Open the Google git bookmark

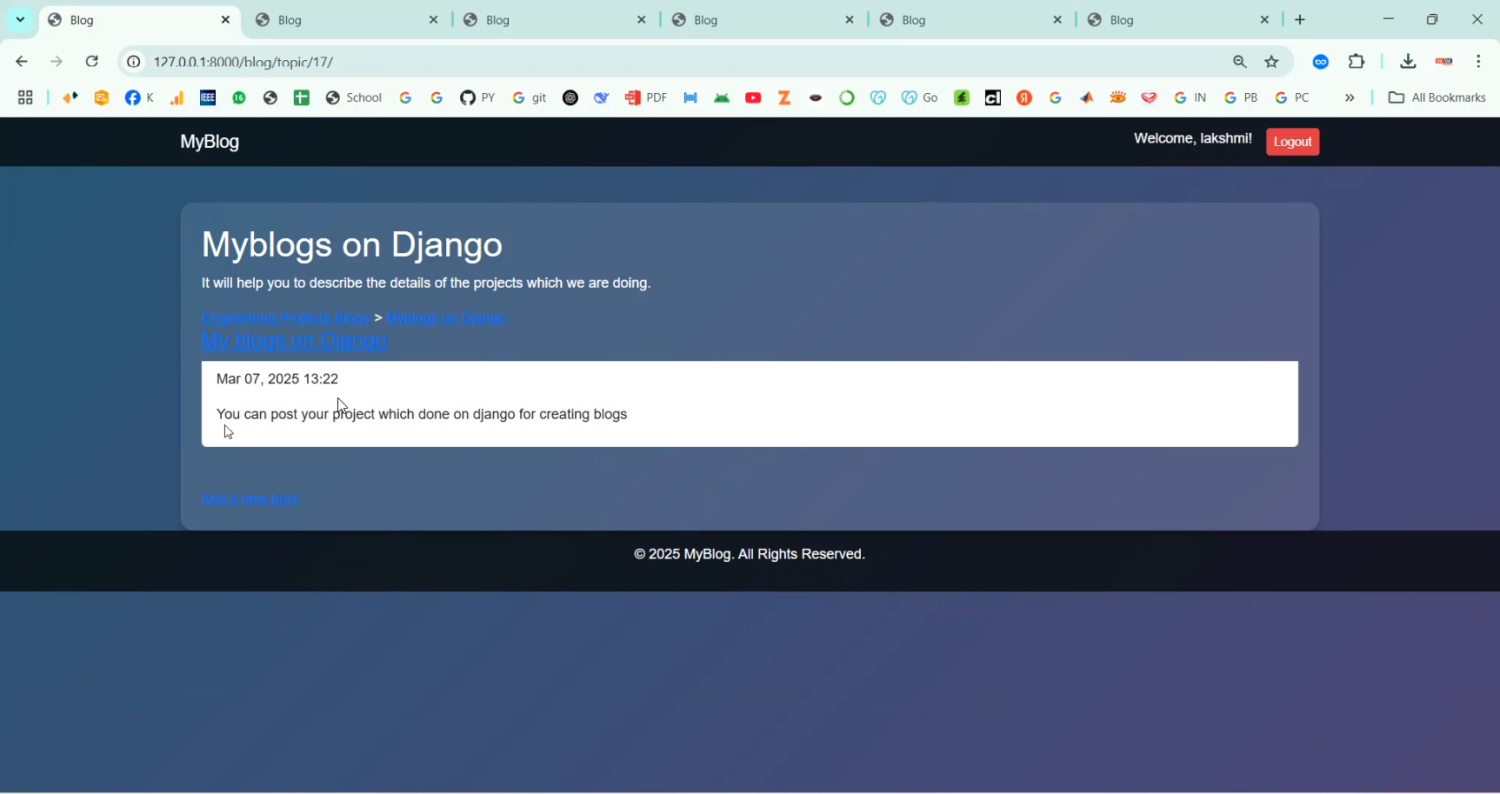point(529,98)
